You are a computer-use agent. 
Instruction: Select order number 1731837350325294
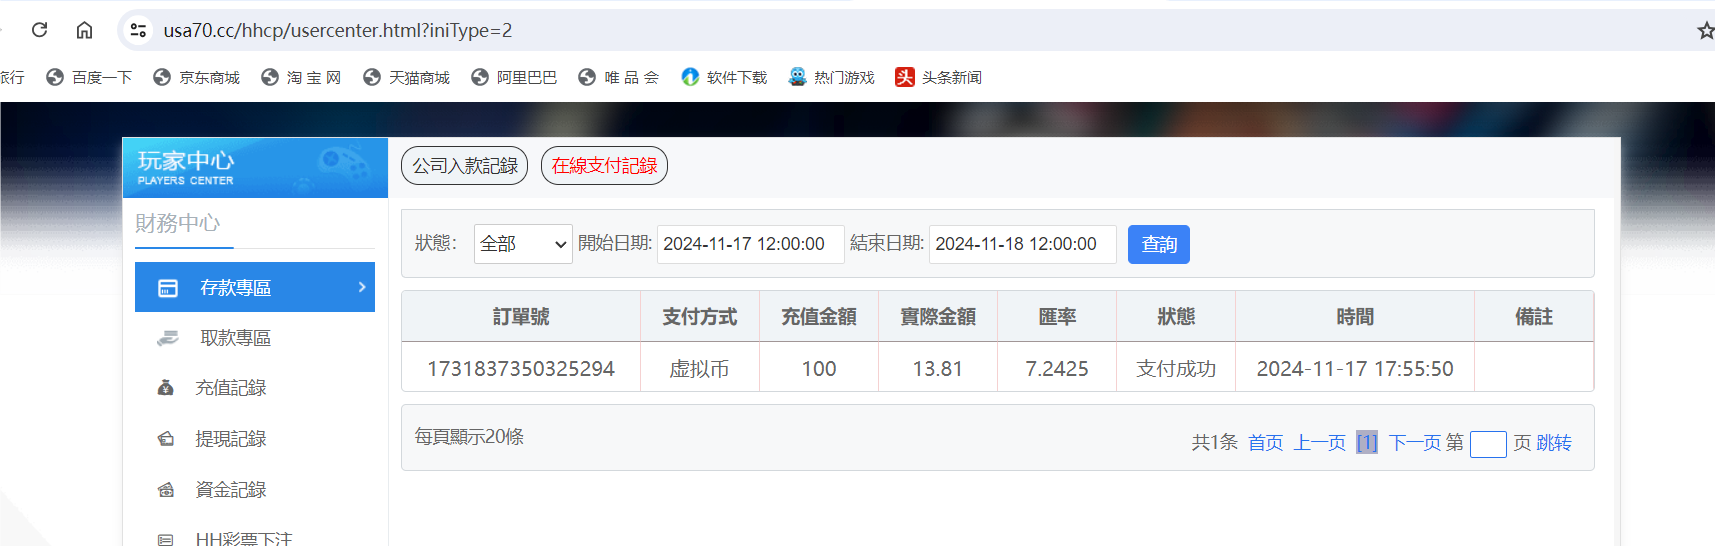[x=521, y=369]
